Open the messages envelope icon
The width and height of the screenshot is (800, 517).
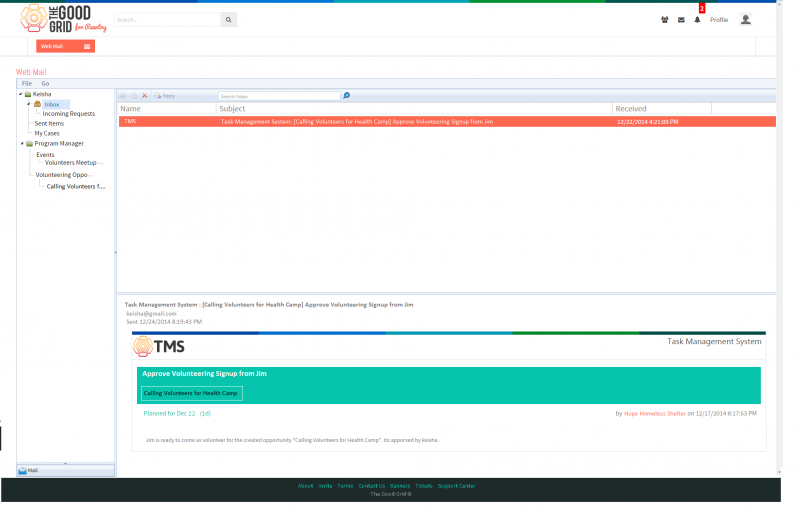pos(681,20)
